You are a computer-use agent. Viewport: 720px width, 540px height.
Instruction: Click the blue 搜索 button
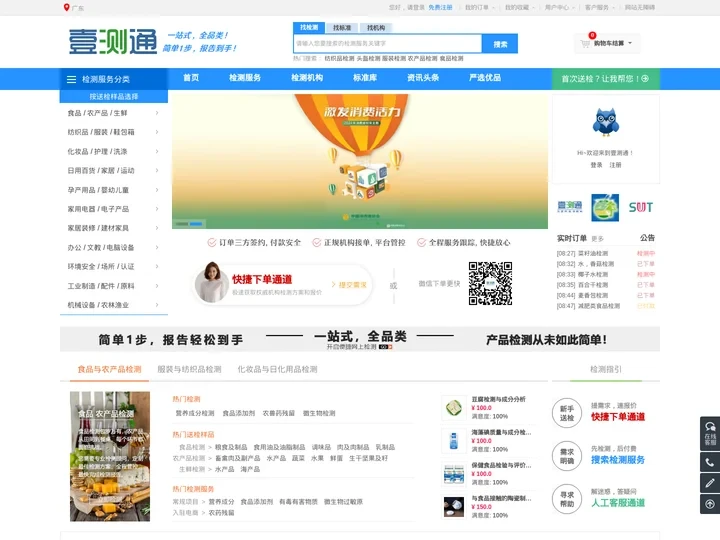500,44
